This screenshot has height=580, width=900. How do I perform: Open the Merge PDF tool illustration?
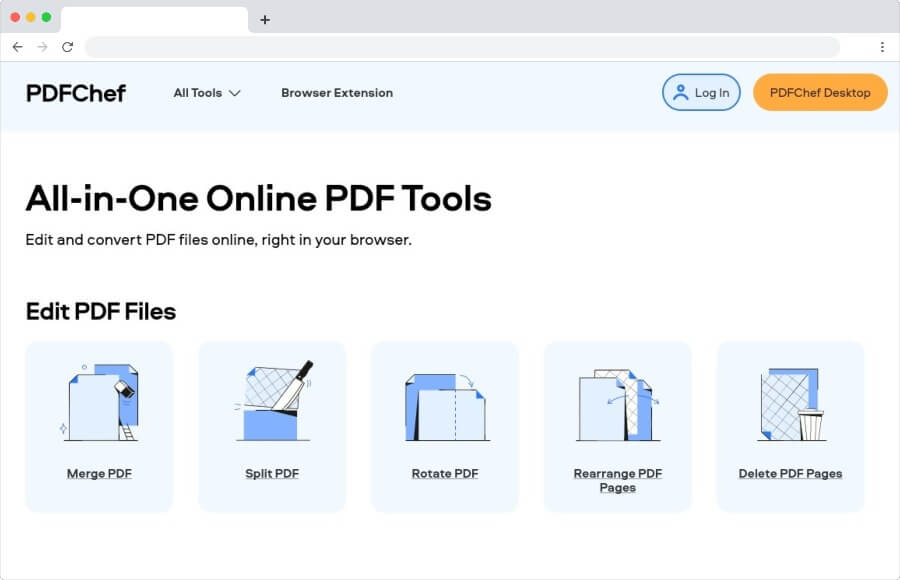[x=99, y=402]
